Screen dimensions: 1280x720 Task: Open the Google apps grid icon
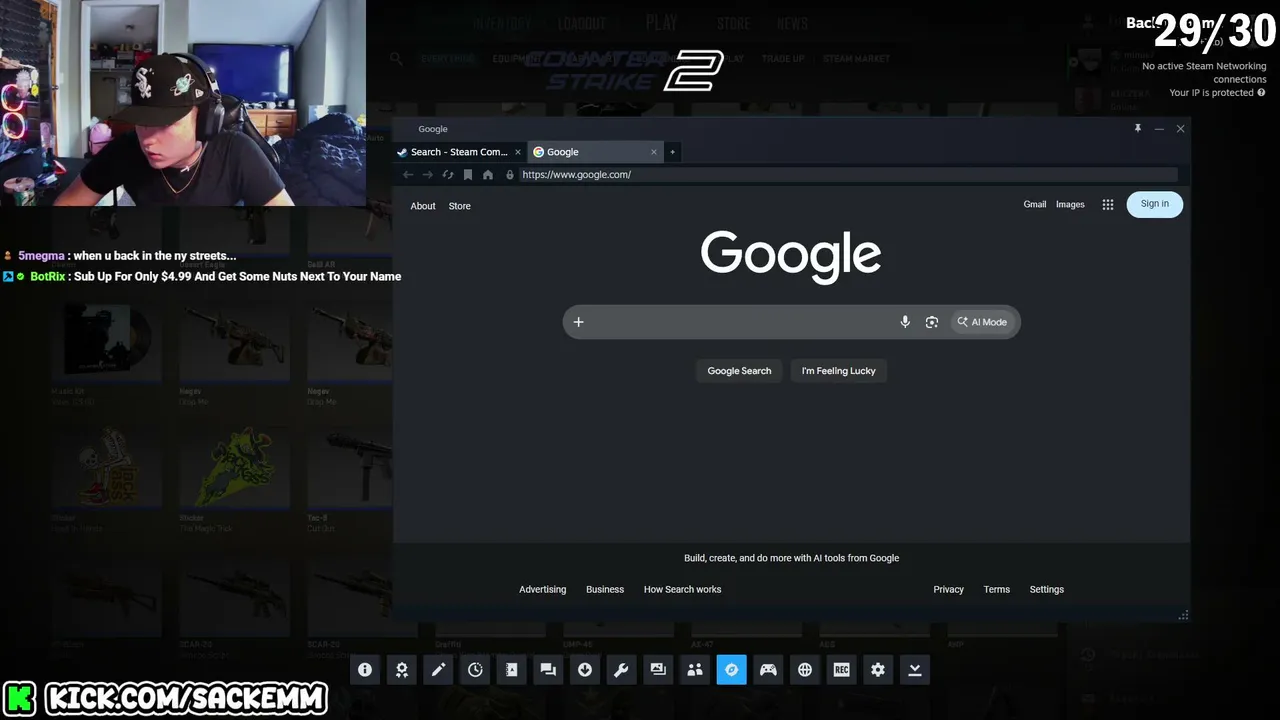1108,205
